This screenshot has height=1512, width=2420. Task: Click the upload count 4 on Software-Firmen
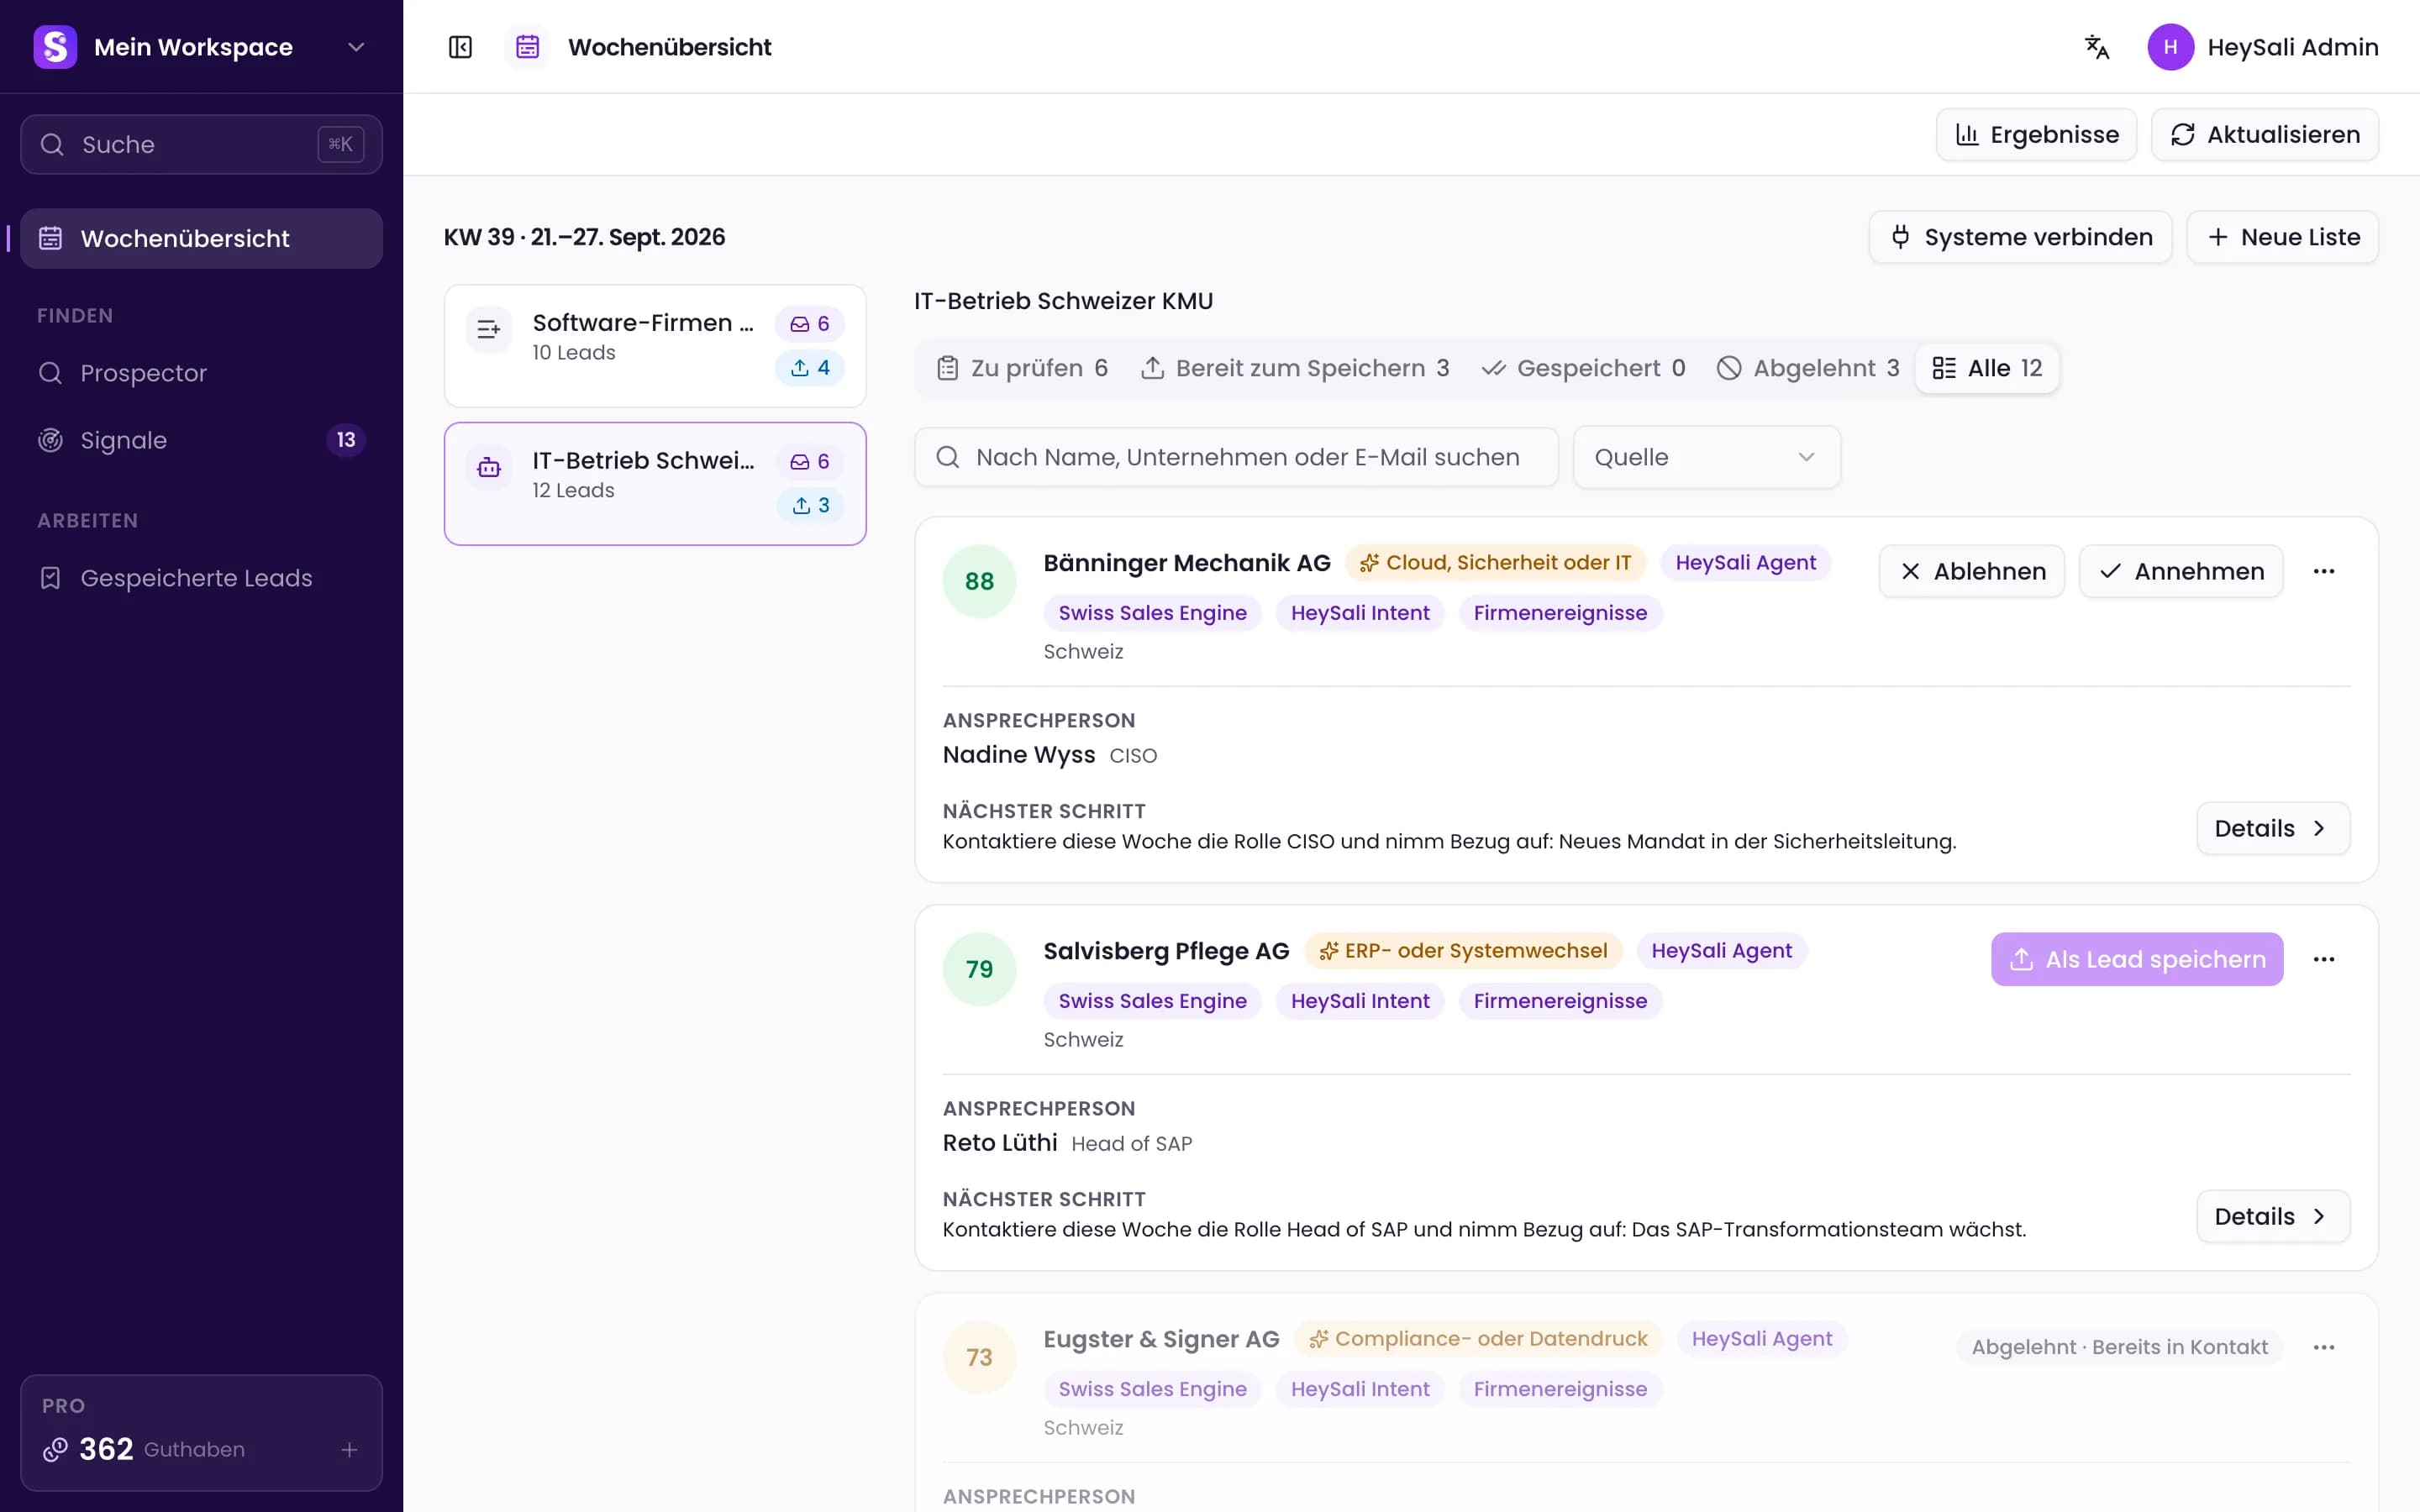tap(810, 367)
